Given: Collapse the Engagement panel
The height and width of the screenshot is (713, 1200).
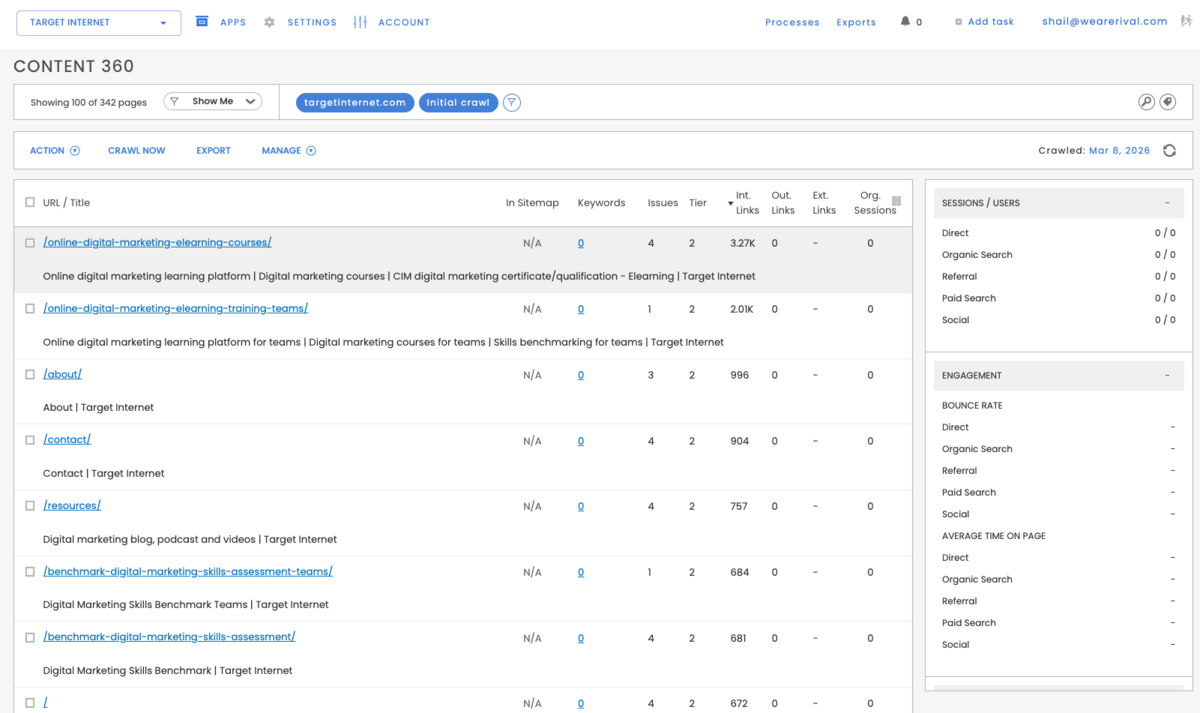Looking at the screenshot, I should tap(1167, 376).
